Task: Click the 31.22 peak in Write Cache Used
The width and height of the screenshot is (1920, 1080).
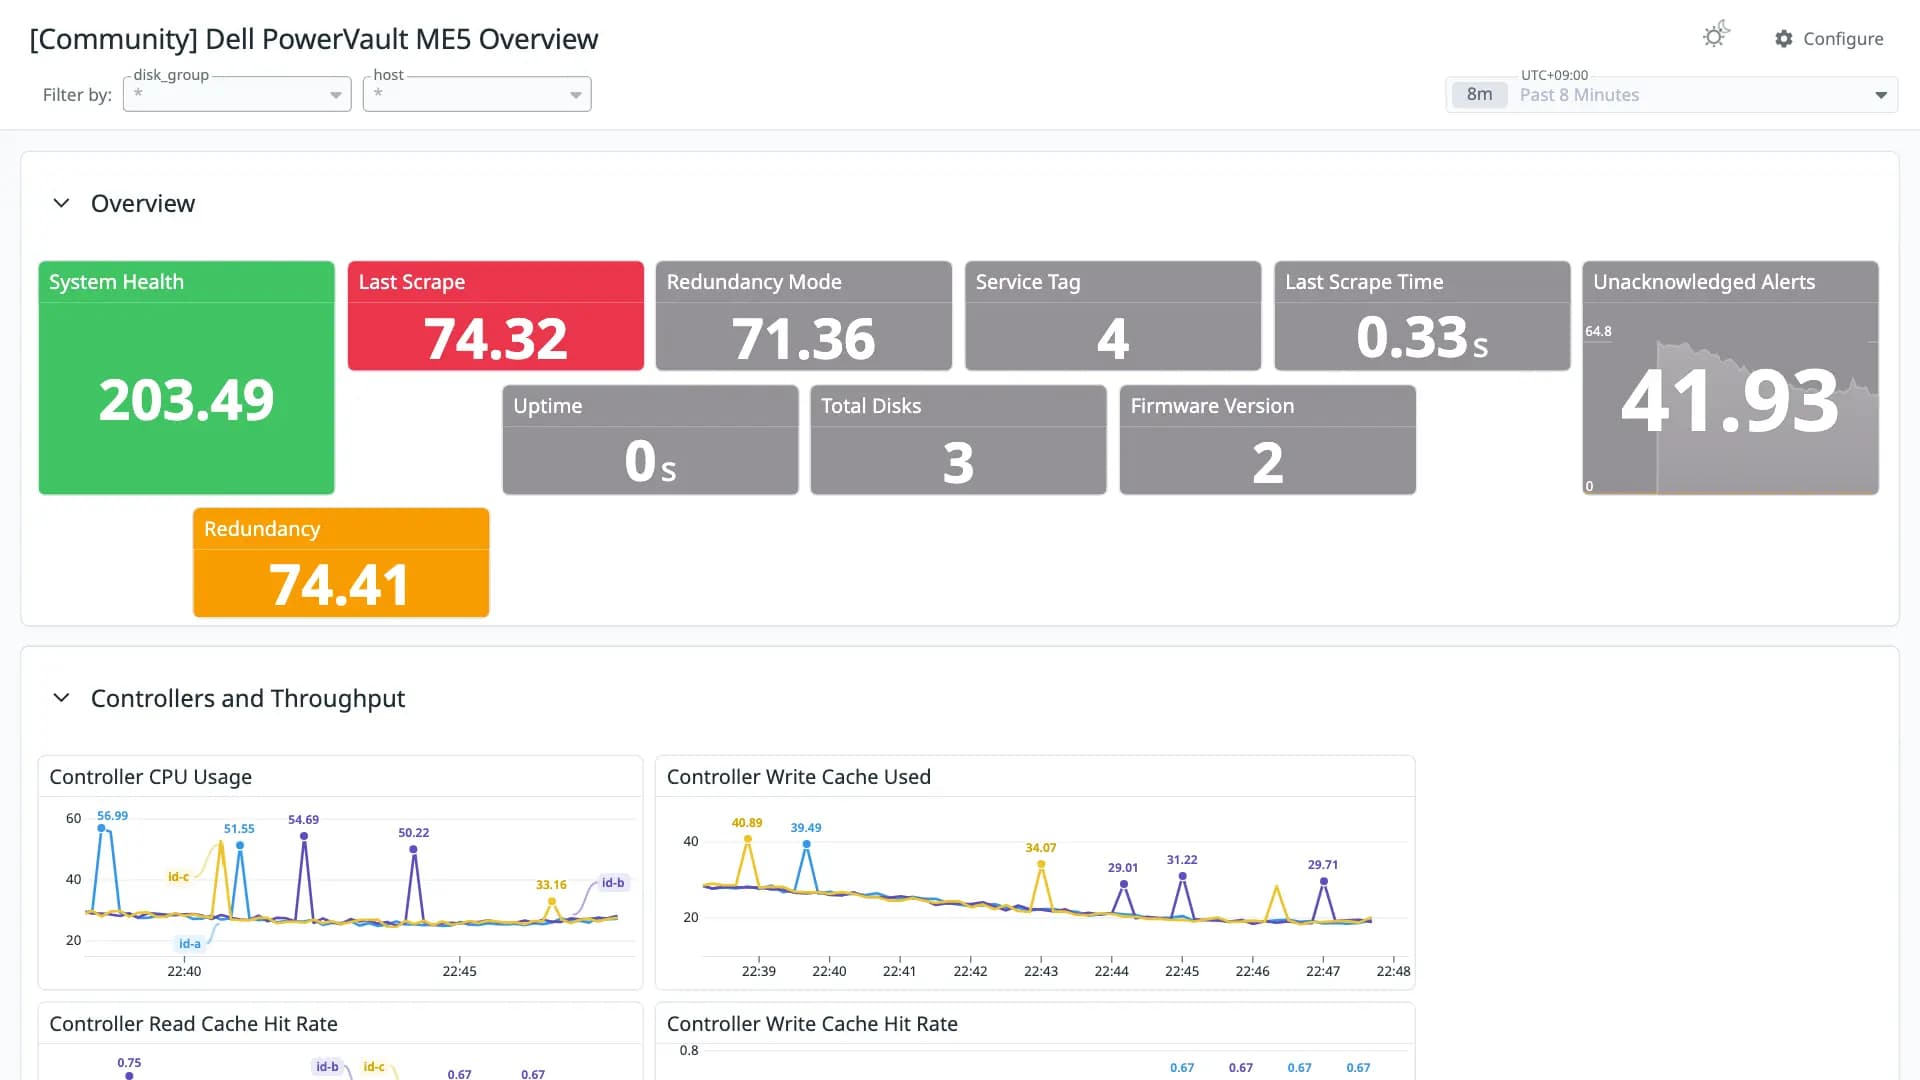Action: click(x=1182, y=876)
